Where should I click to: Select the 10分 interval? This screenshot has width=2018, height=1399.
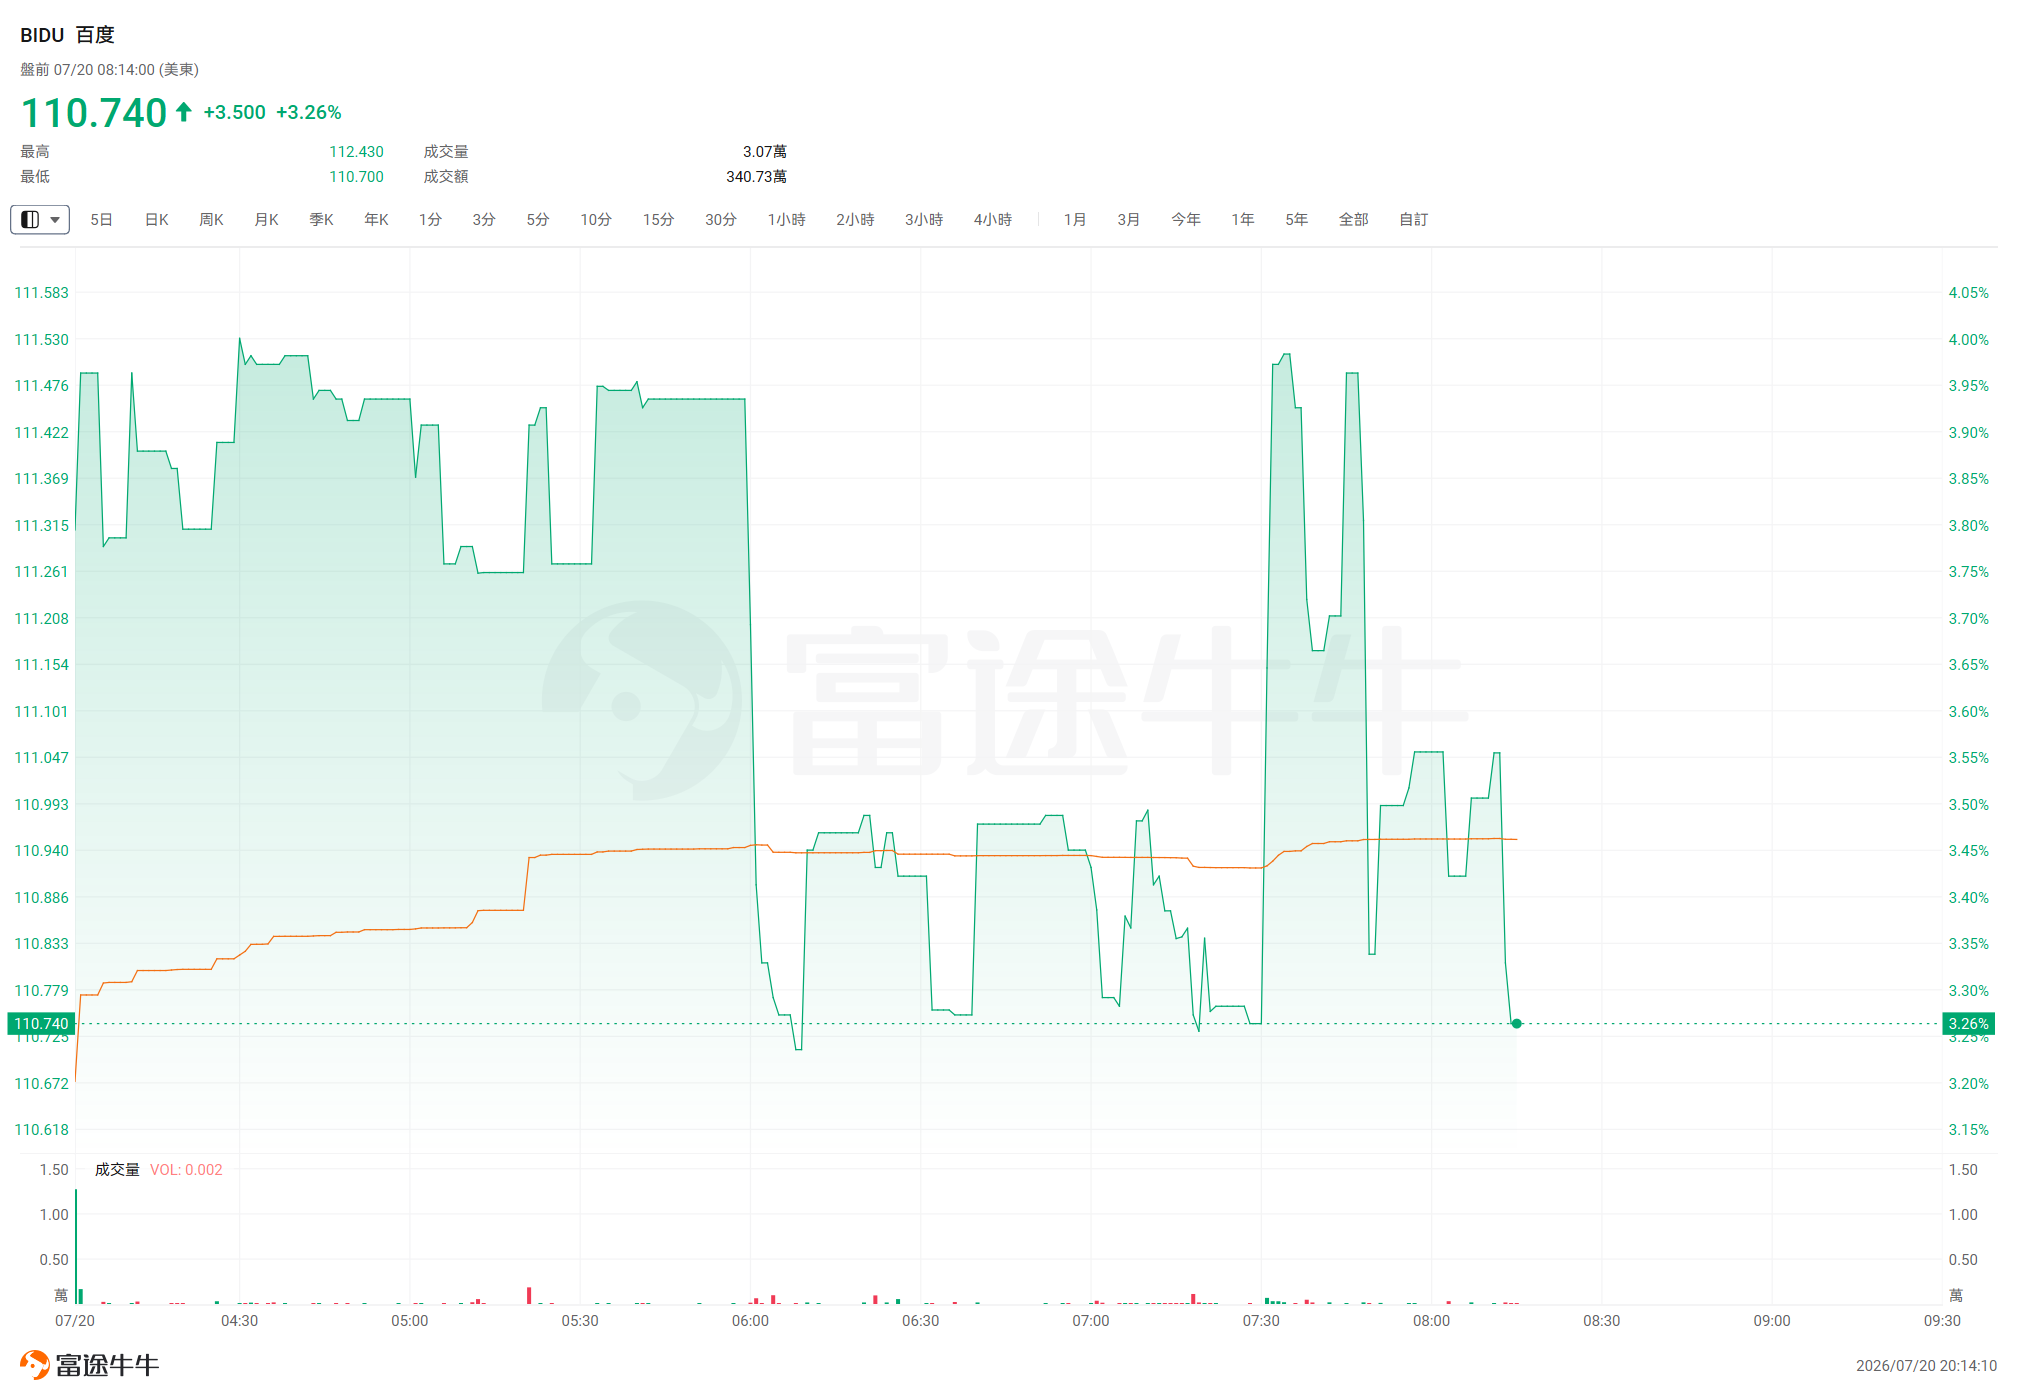[596, 219]
